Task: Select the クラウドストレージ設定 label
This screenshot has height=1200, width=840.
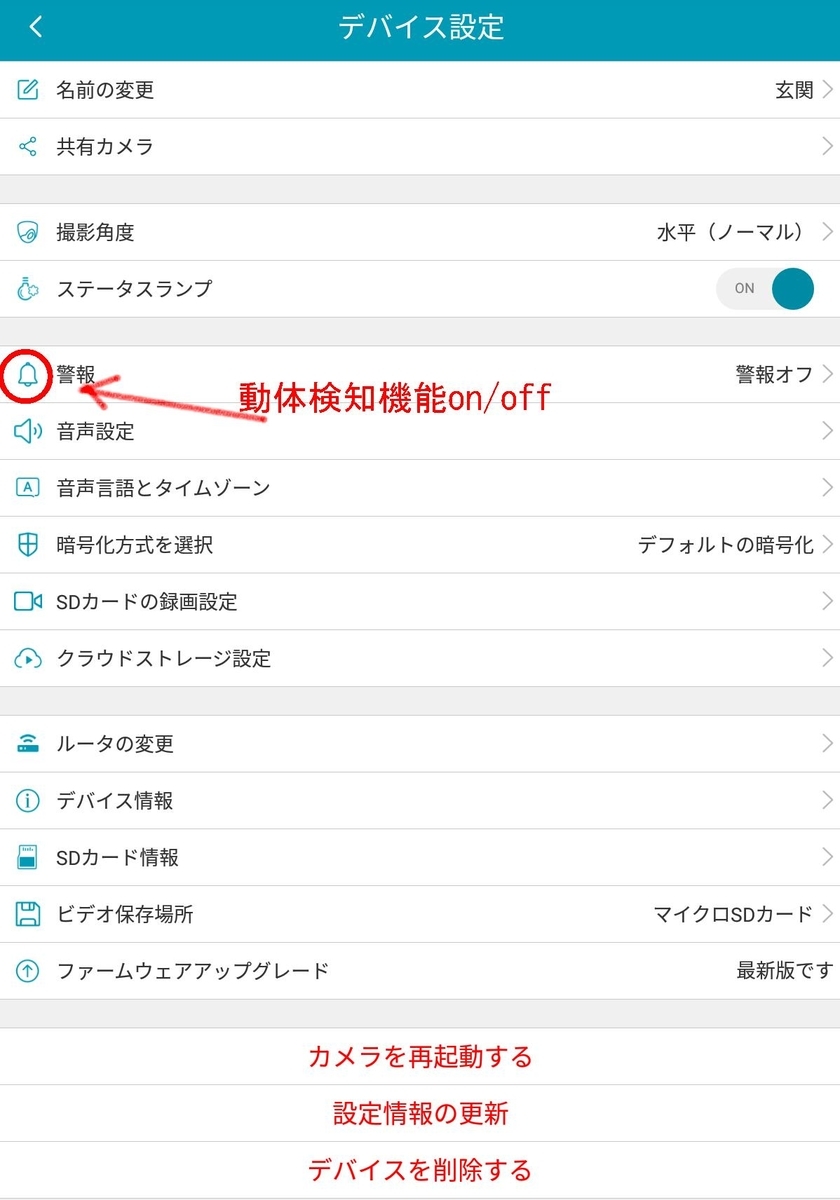Action: (164, 658)
